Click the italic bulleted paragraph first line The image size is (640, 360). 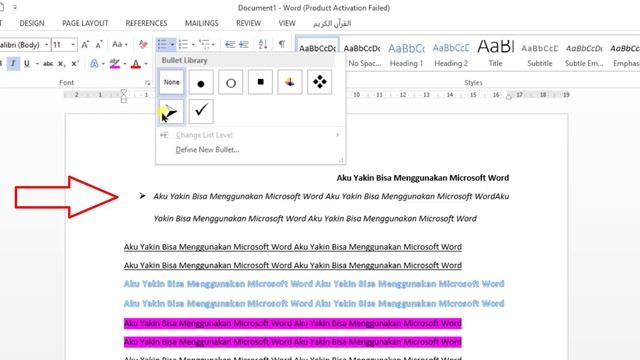[331, 196]
